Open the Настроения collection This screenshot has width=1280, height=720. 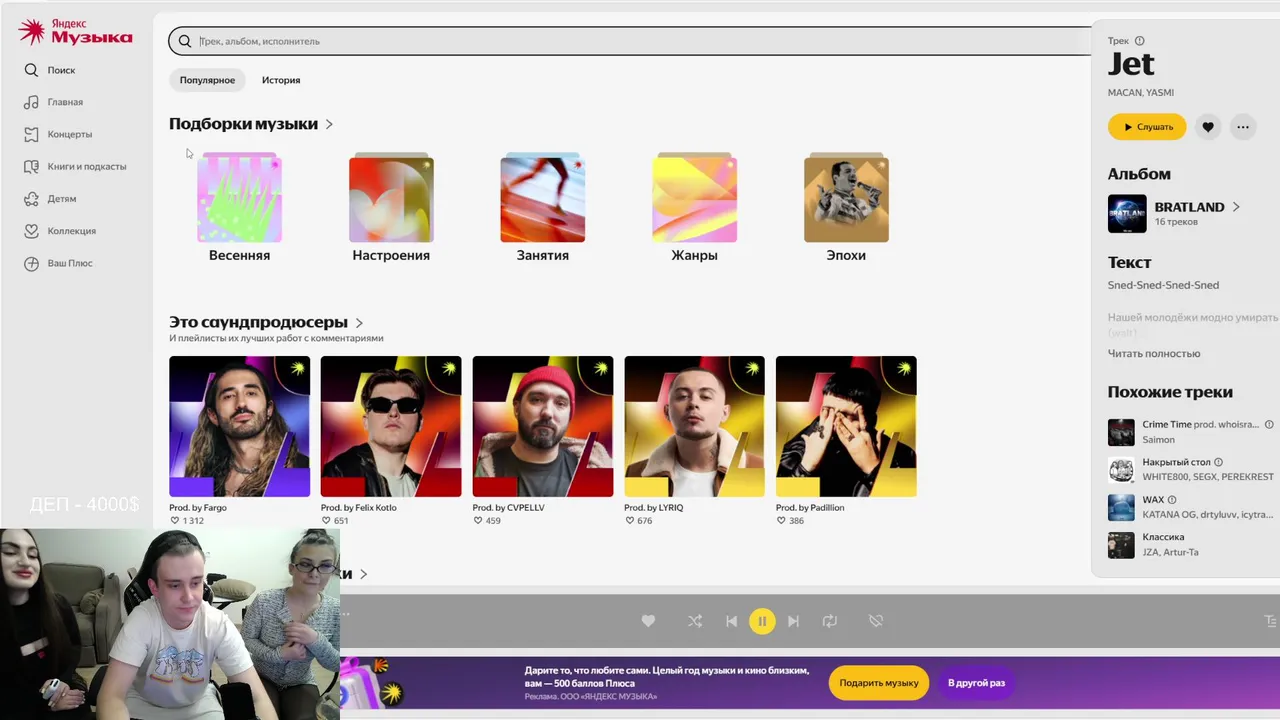coord(391,207)
